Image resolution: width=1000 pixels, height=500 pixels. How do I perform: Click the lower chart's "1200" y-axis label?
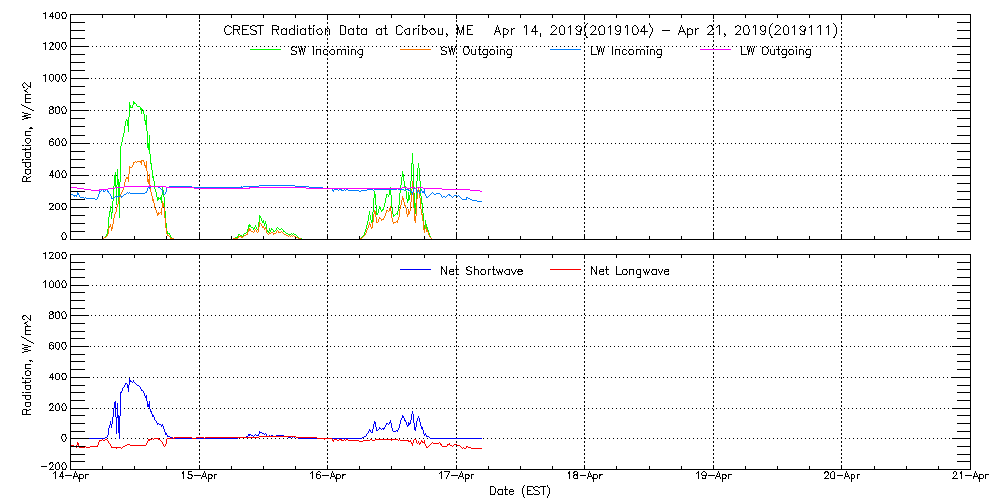[53, 255]
